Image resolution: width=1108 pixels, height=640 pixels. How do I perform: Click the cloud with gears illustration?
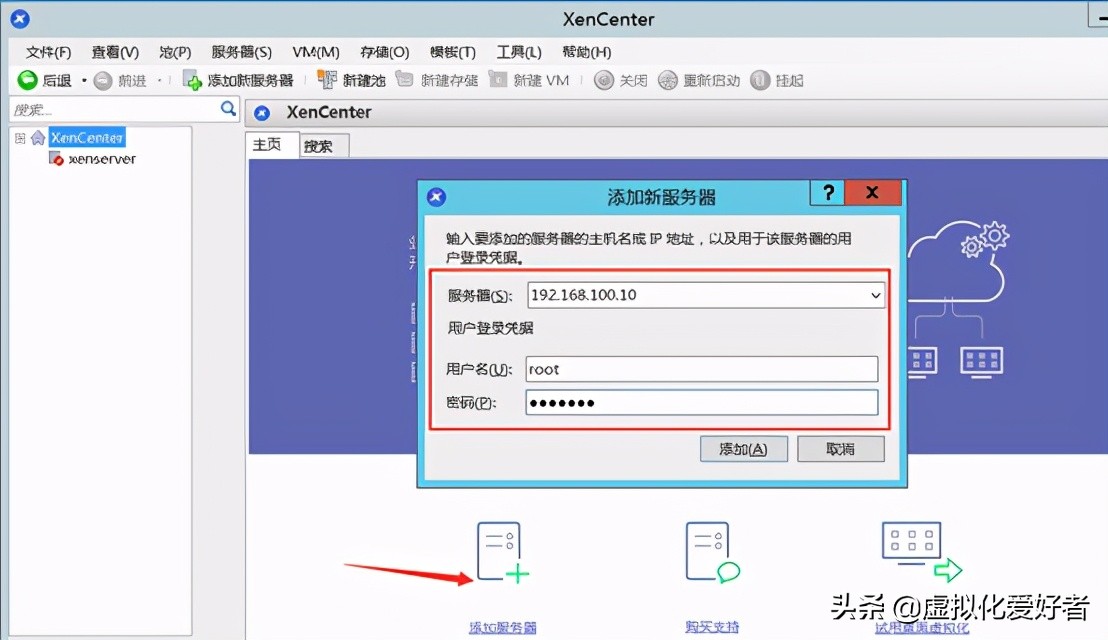pyautogui.click(x=959, y=260)
